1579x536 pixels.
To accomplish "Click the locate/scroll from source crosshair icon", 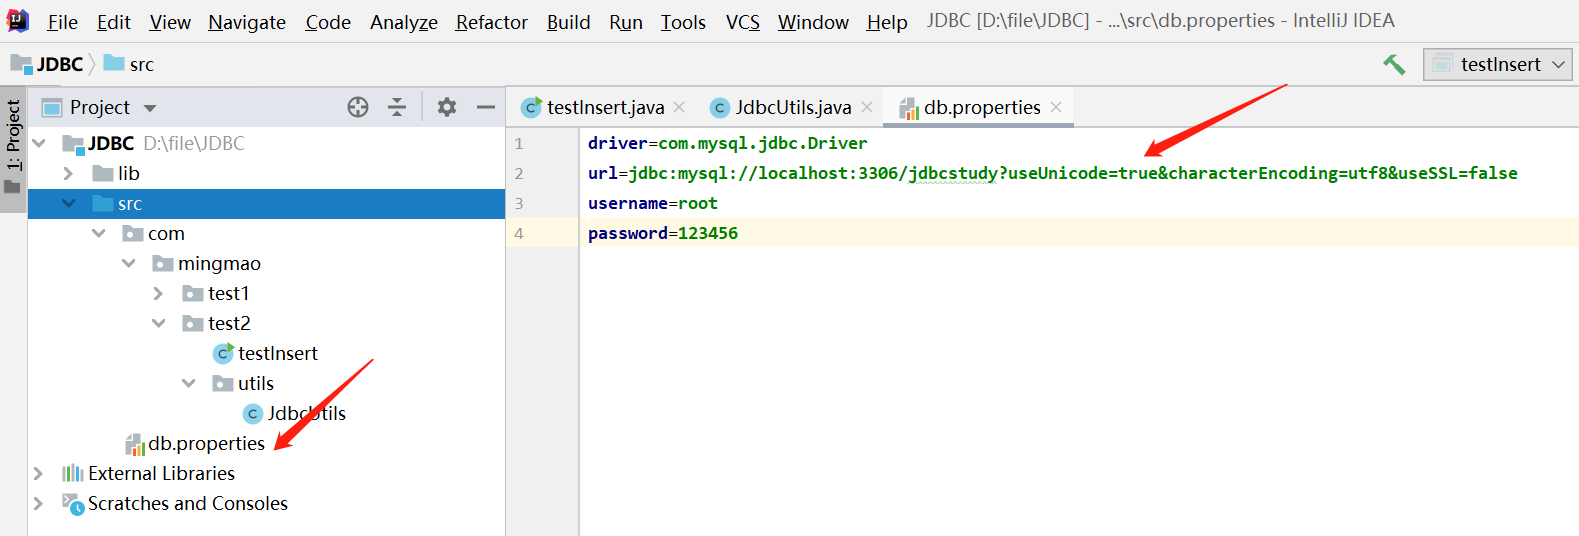I will pos(358,107).
